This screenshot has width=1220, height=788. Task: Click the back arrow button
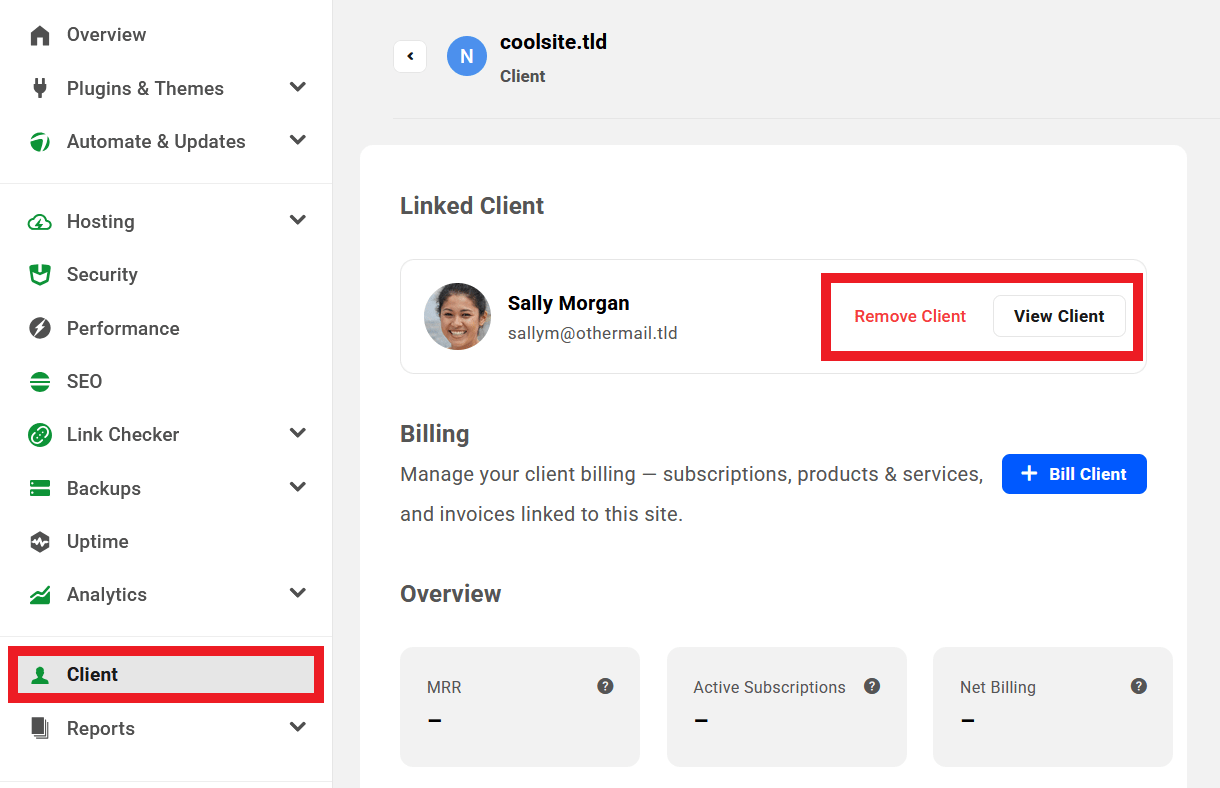[410, 57]
